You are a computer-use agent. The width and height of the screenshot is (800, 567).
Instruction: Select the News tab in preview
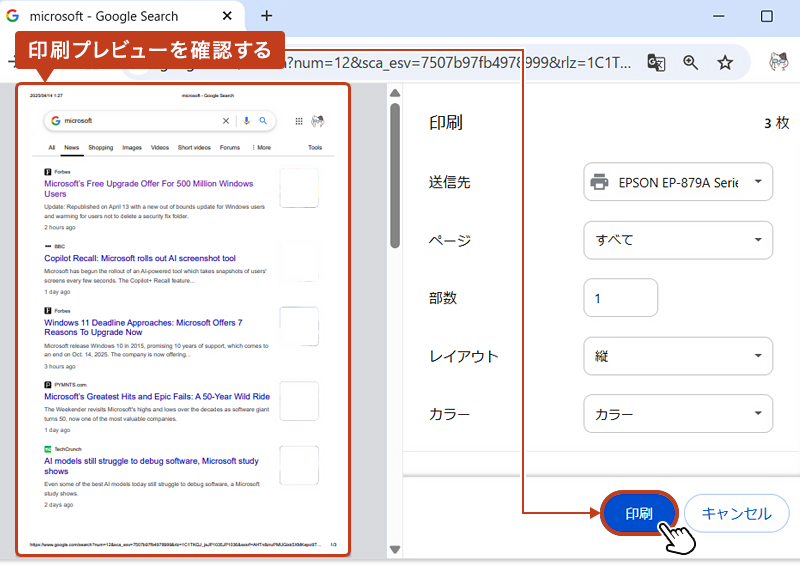[71, 147]
